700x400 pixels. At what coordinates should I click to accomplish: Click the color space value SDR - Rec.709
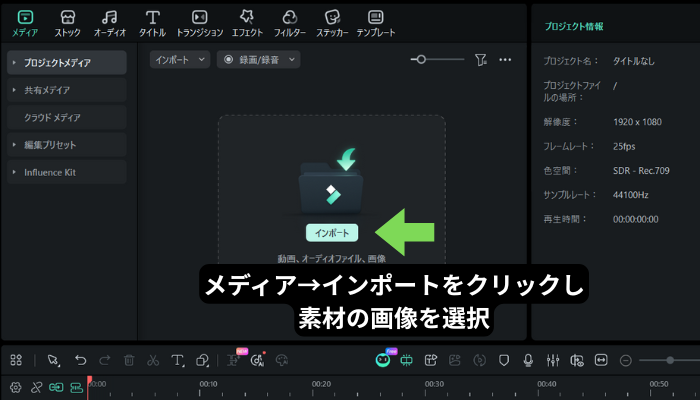pos(641,171)
